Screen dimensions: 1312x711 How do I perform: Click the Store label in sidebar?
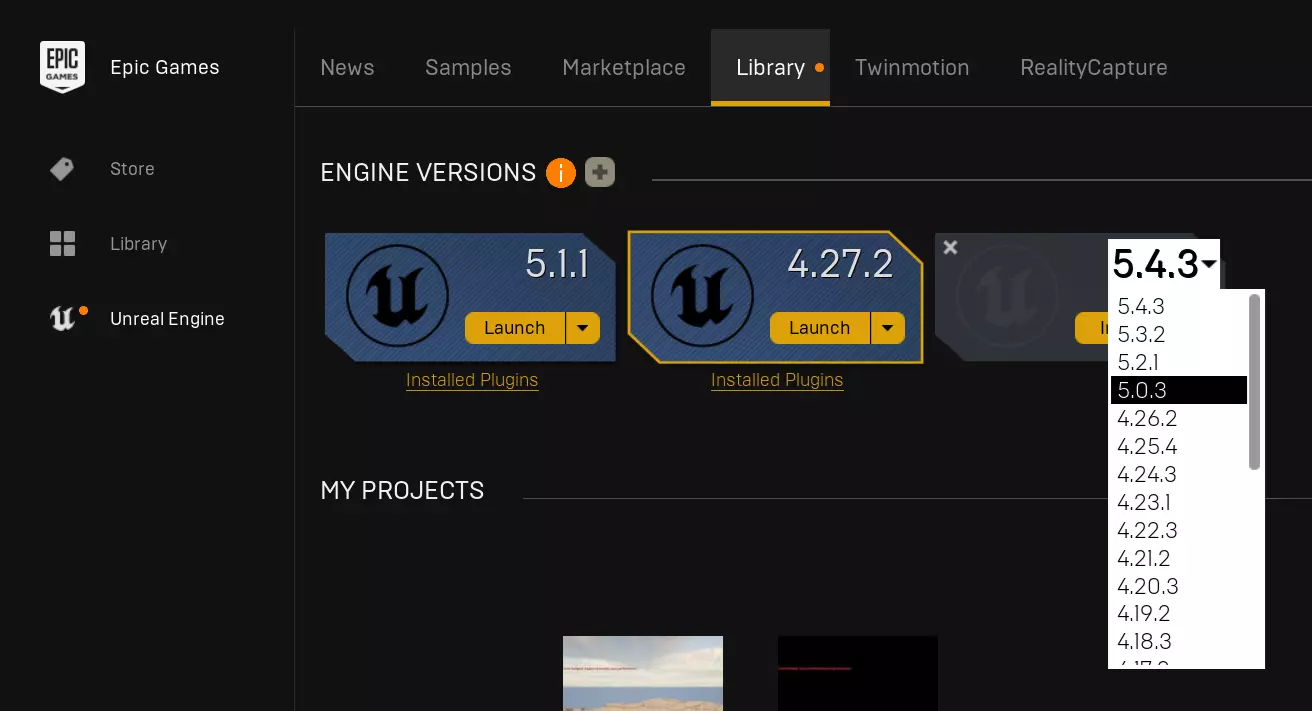[132, 169]
